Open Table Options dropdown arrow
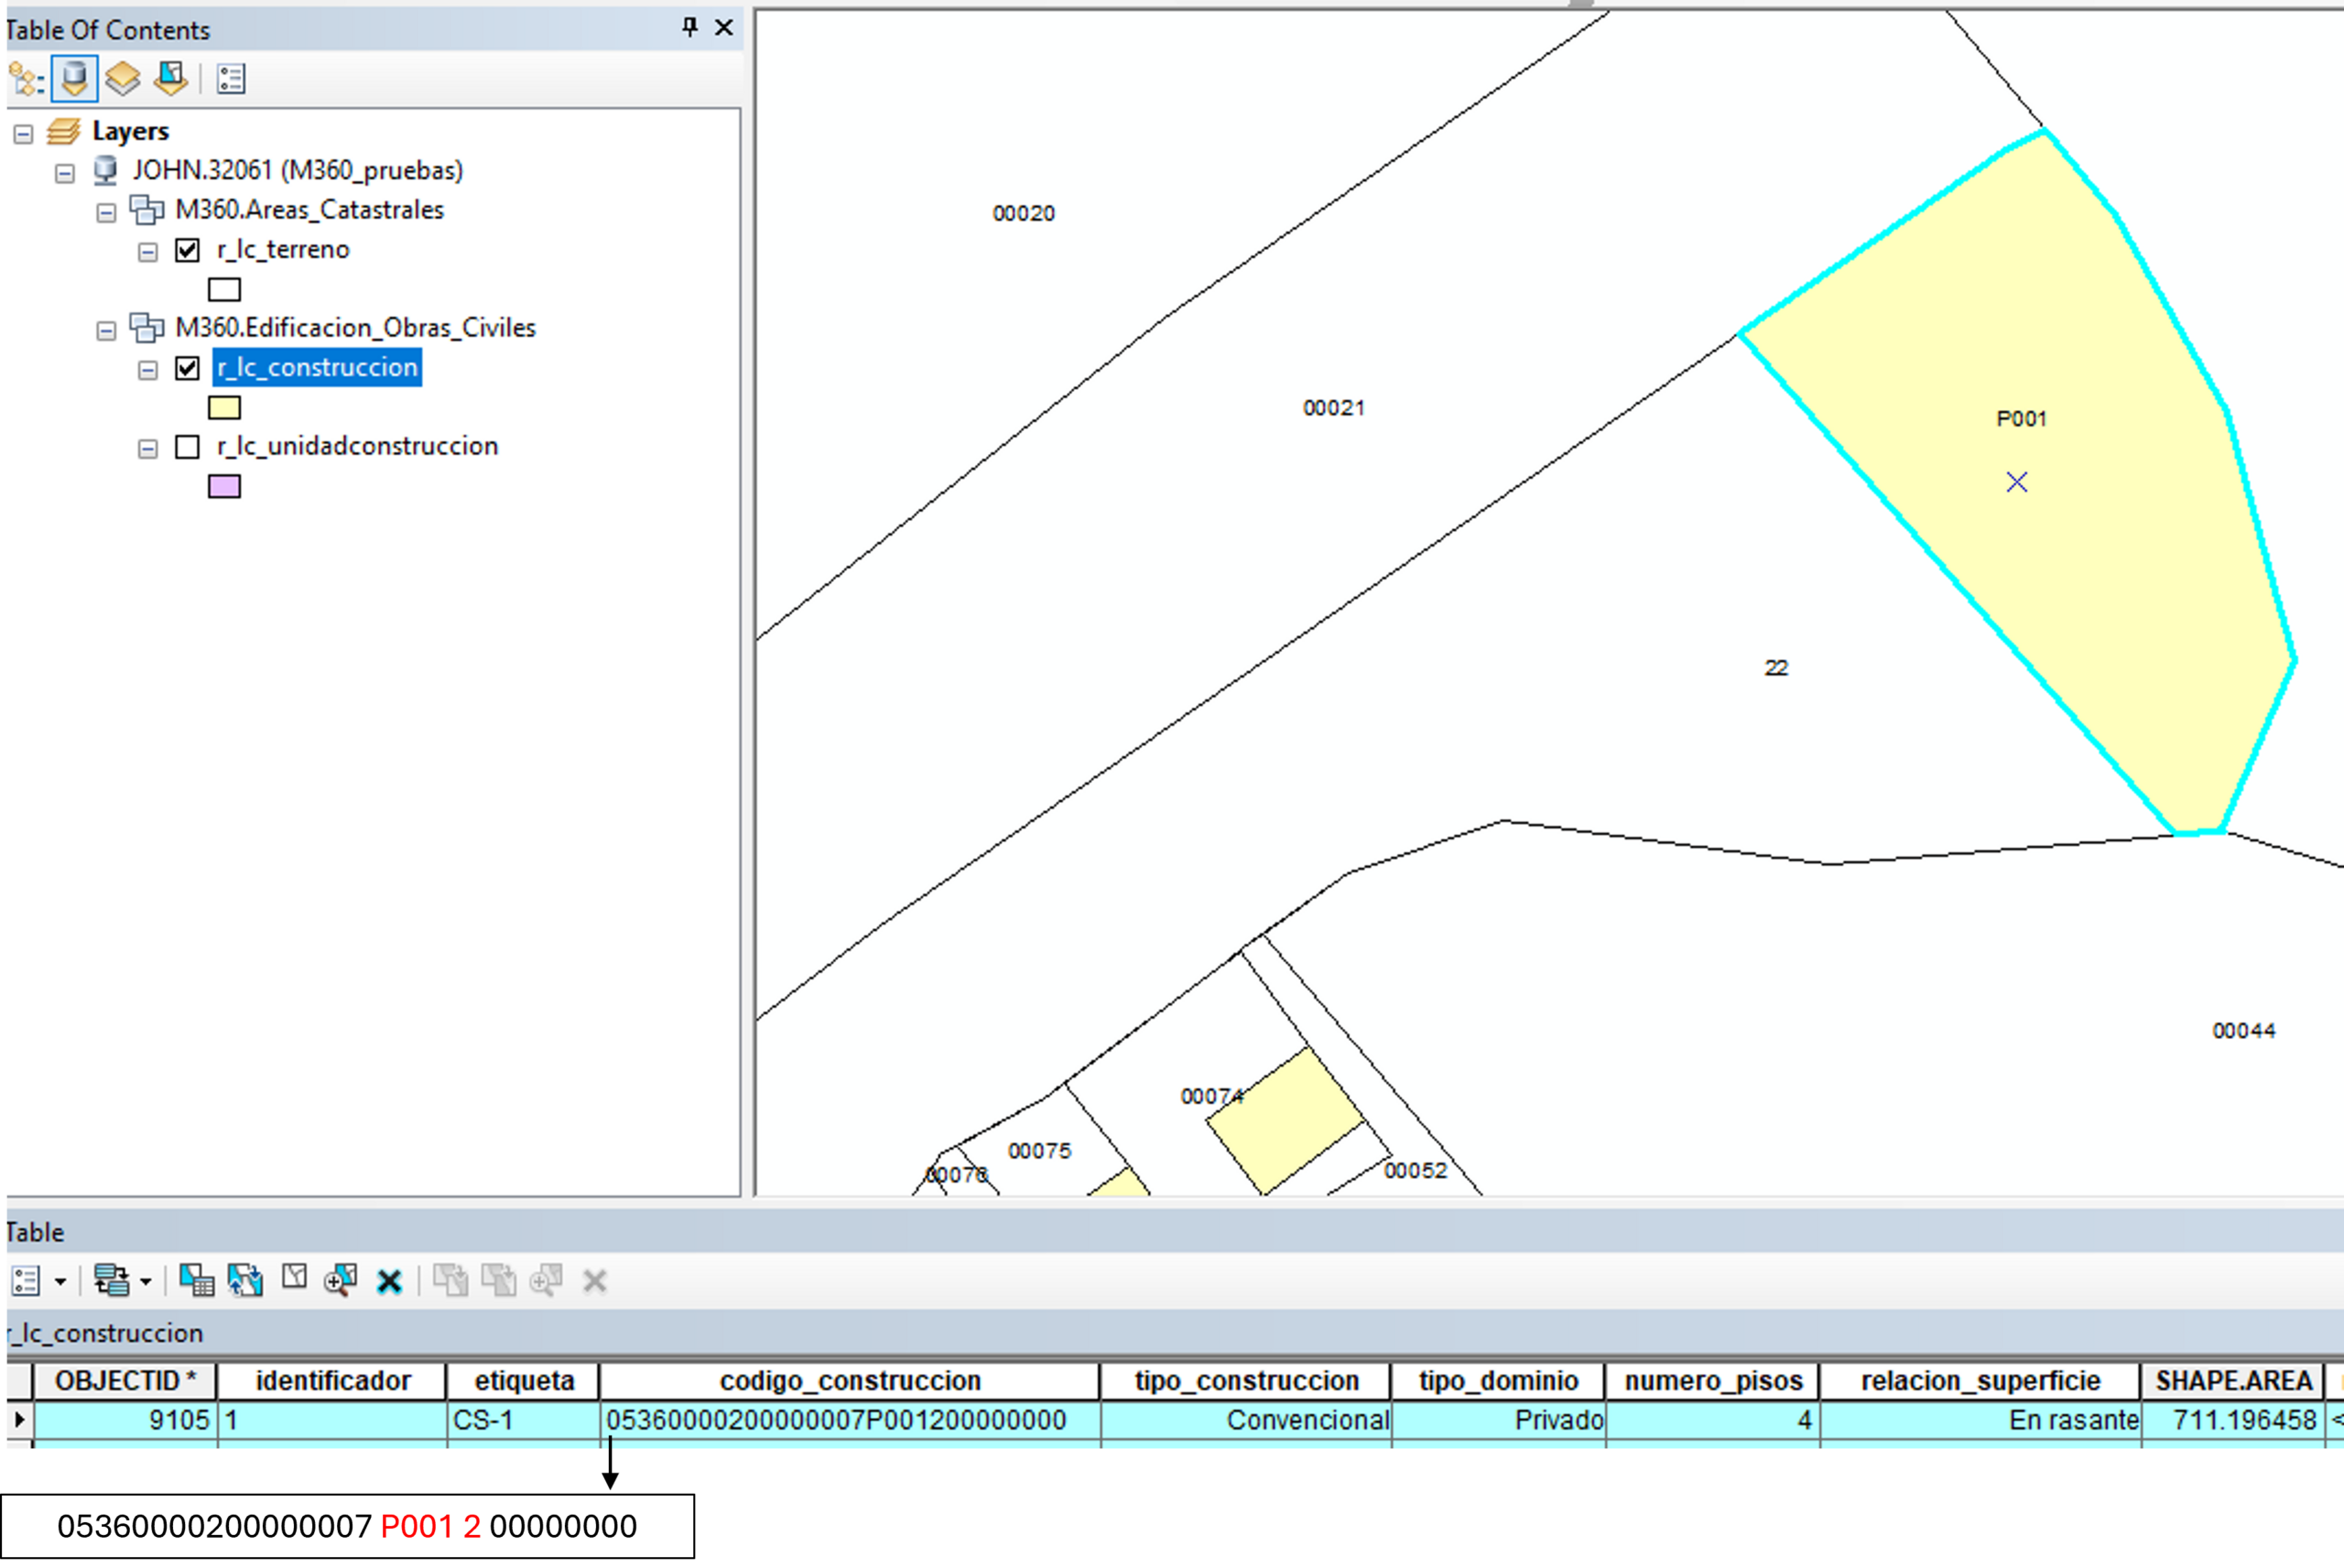2344x1568 pixels. (x=61, y=1281)
